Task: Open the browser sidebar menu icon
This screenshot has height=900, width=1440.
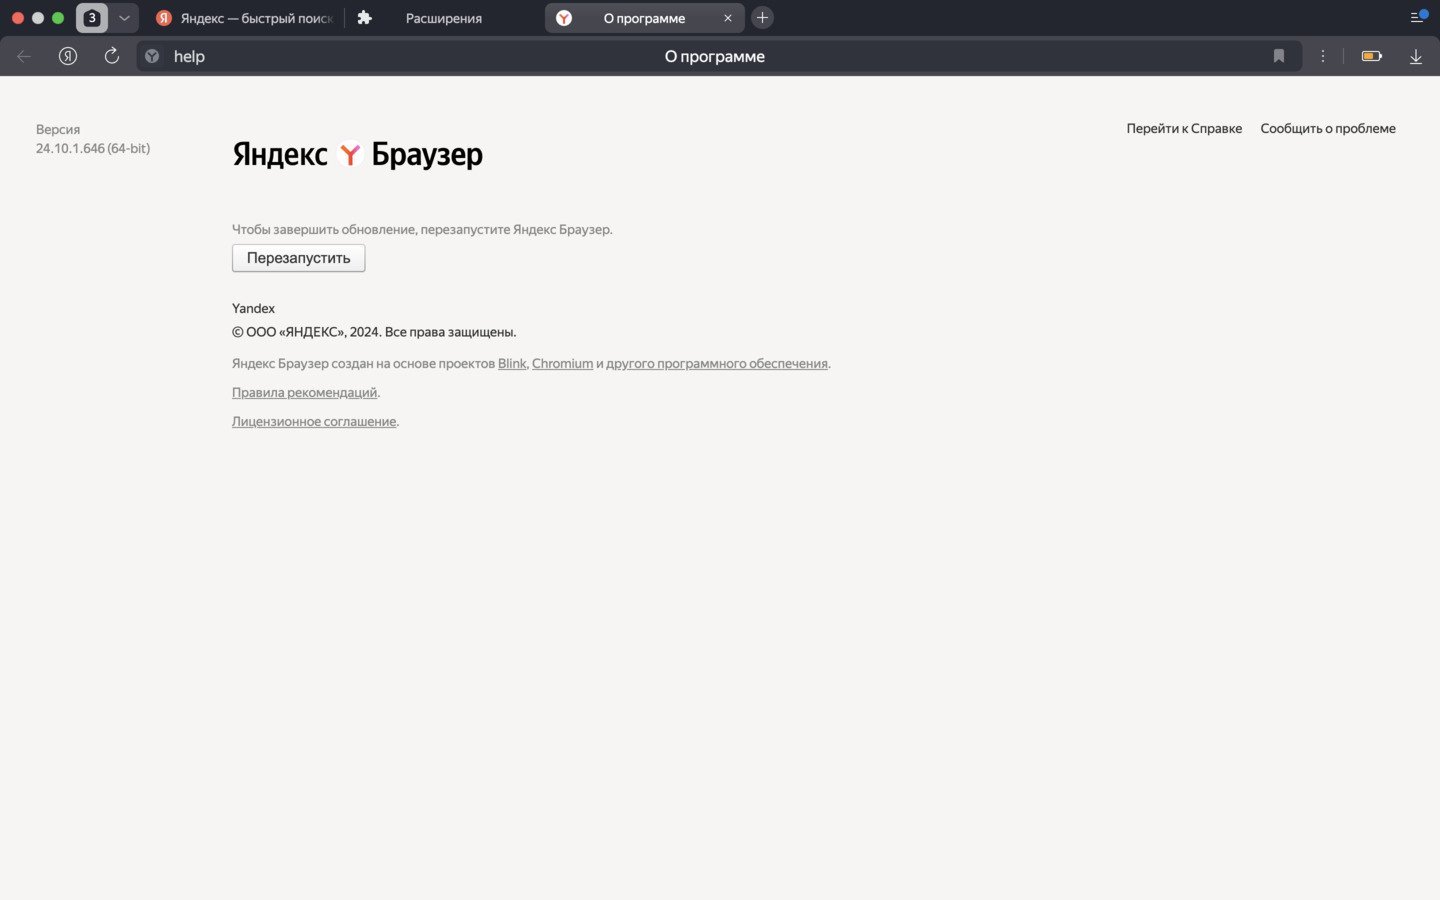Action: [x=1418, y=17]
